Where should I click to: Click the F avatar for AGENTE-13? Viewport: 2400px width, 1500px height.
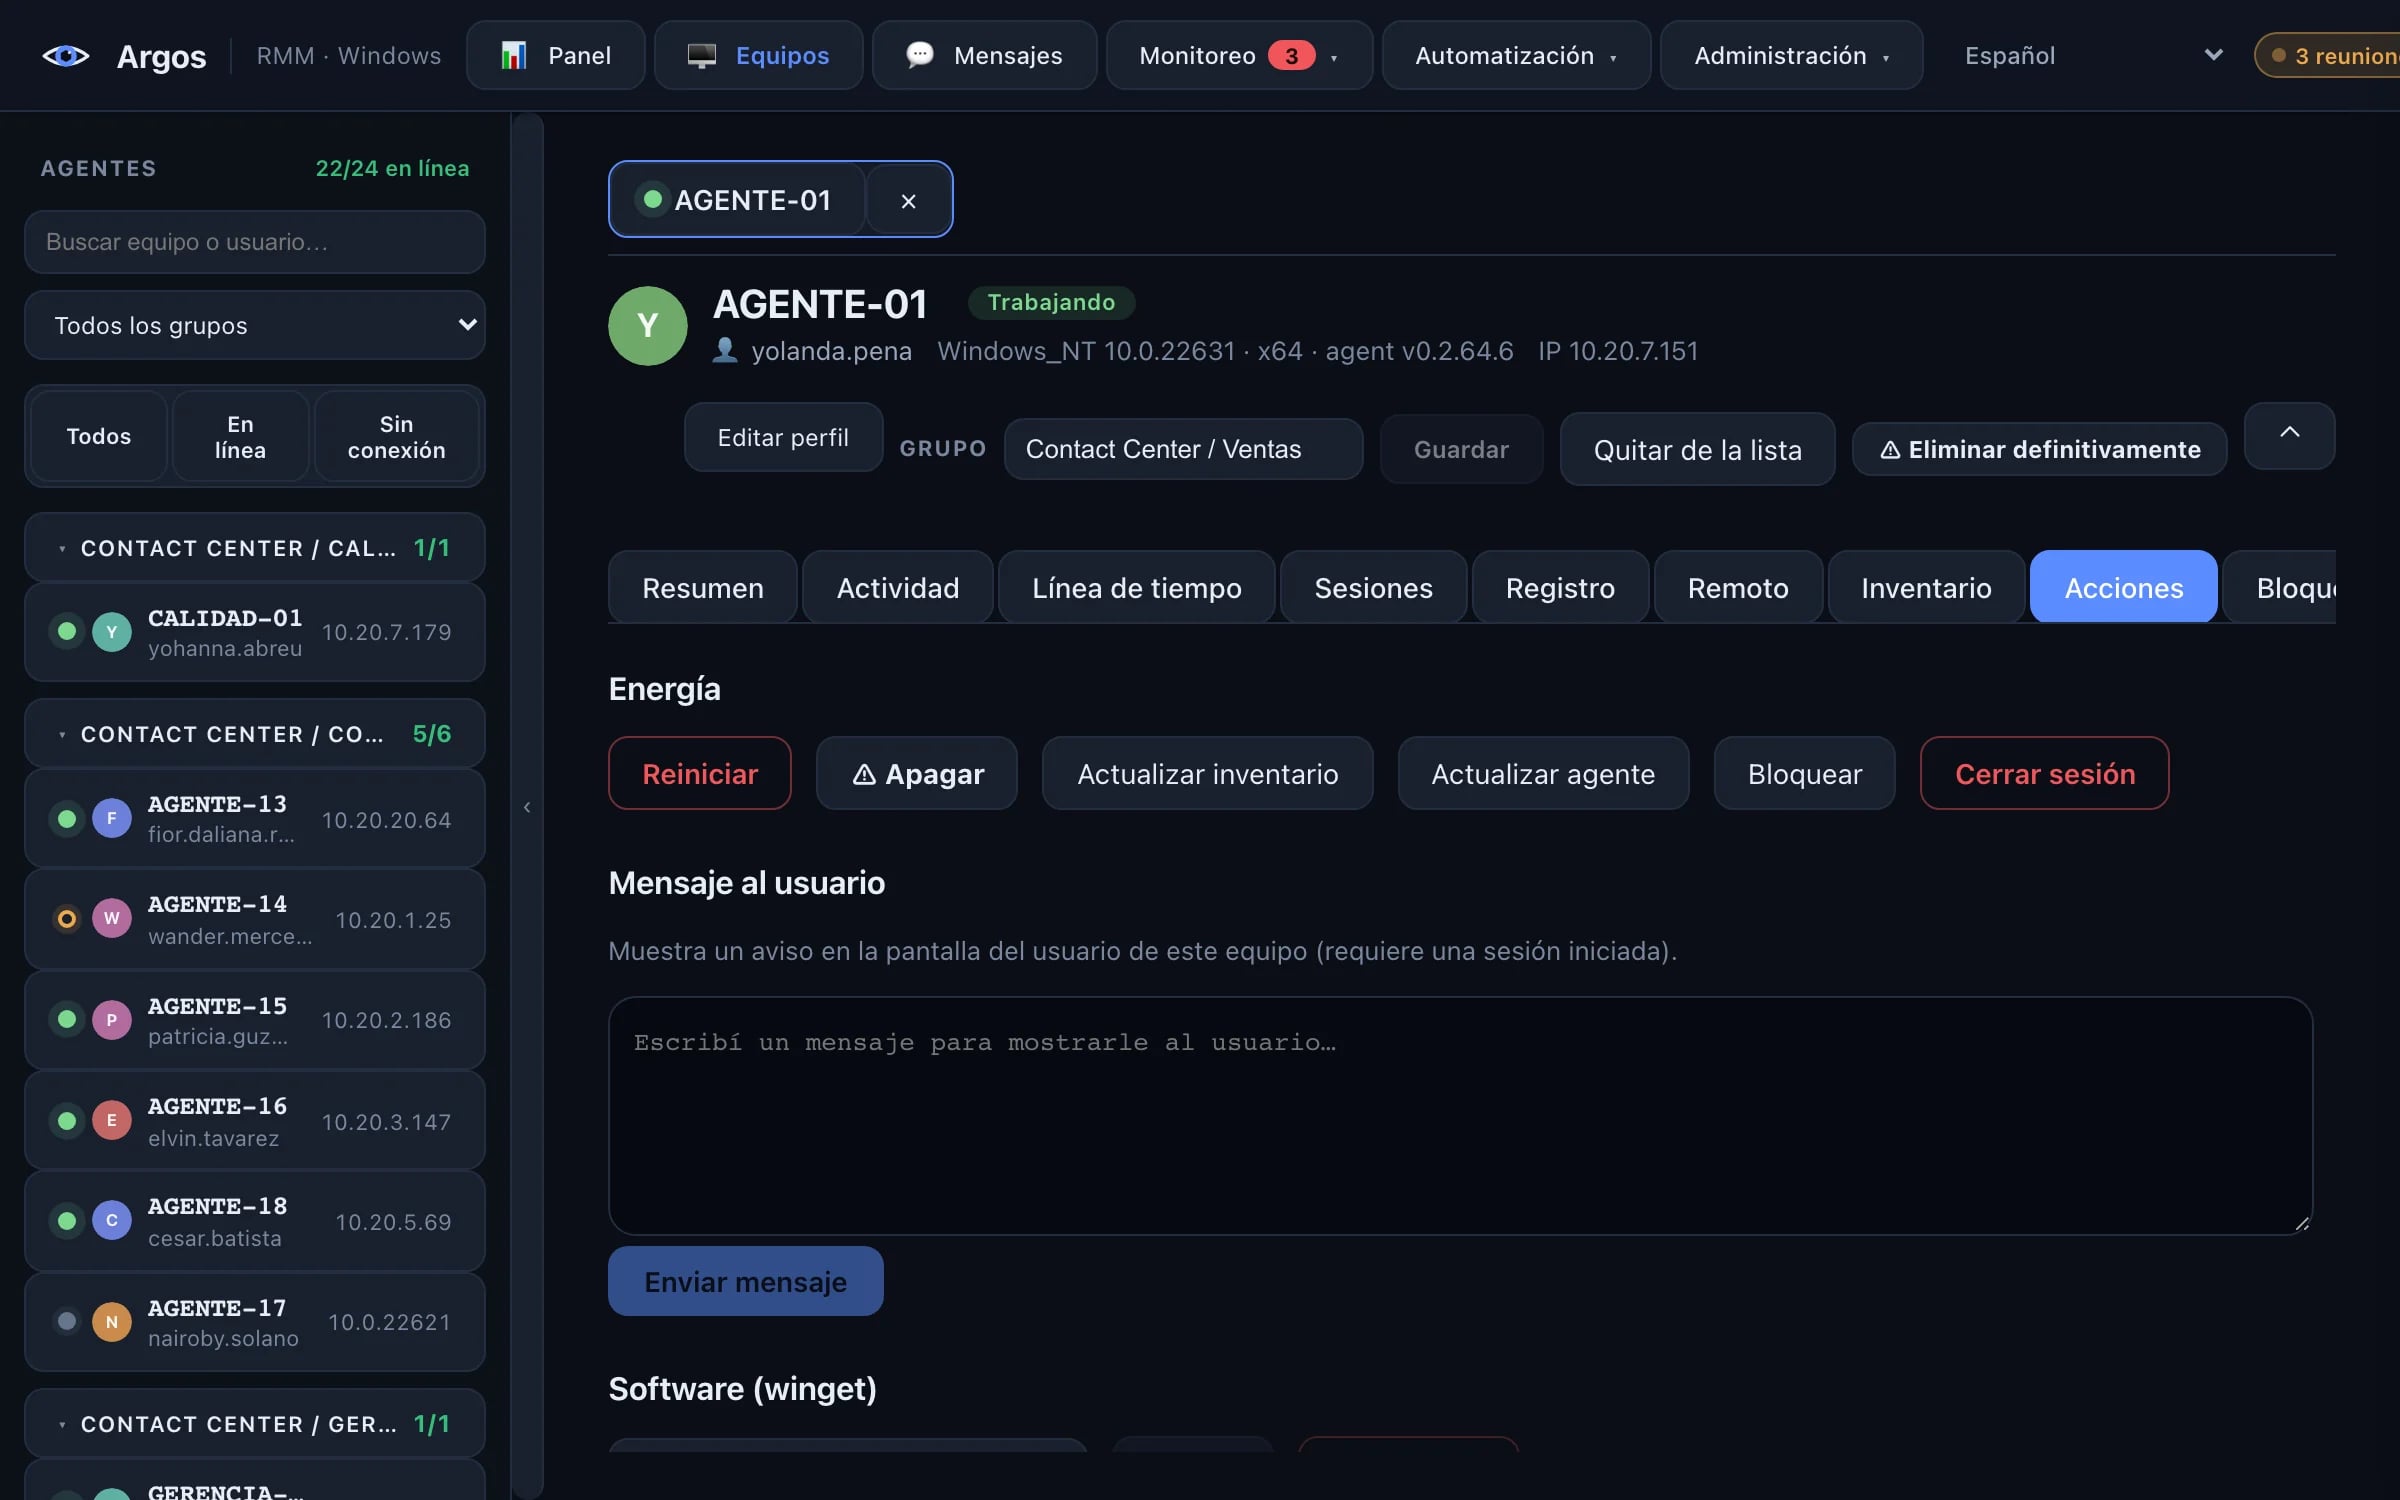[x=112, y=818]
